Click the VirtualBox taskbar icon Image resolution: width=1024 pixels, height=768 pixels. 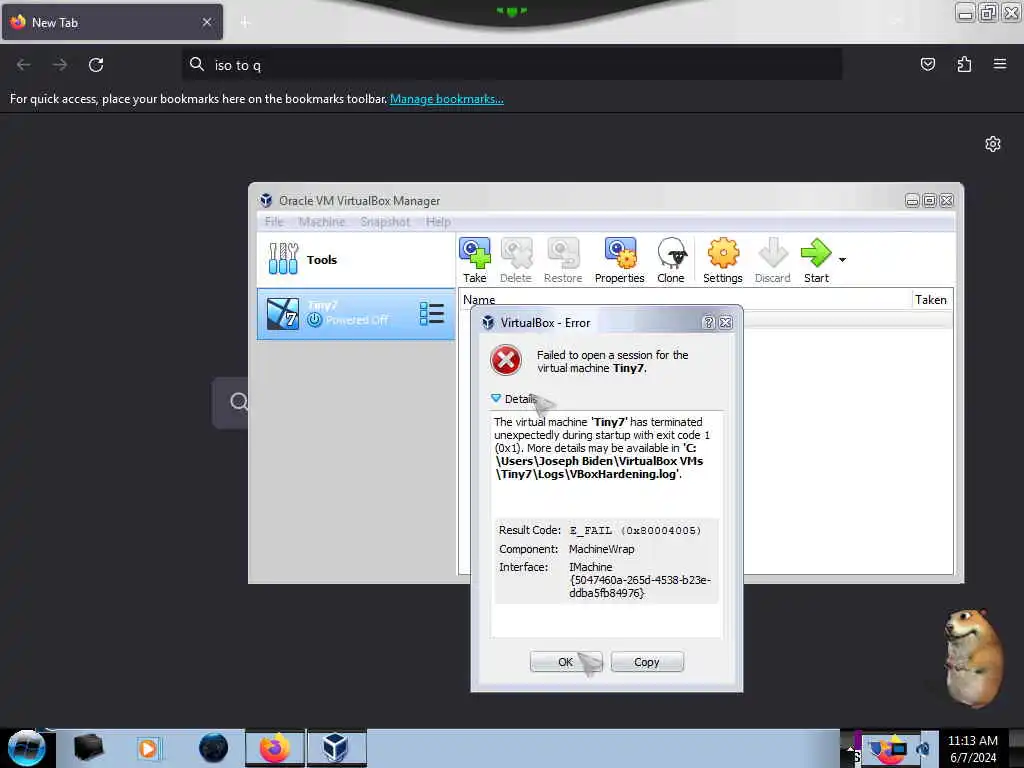pos(336,748)
